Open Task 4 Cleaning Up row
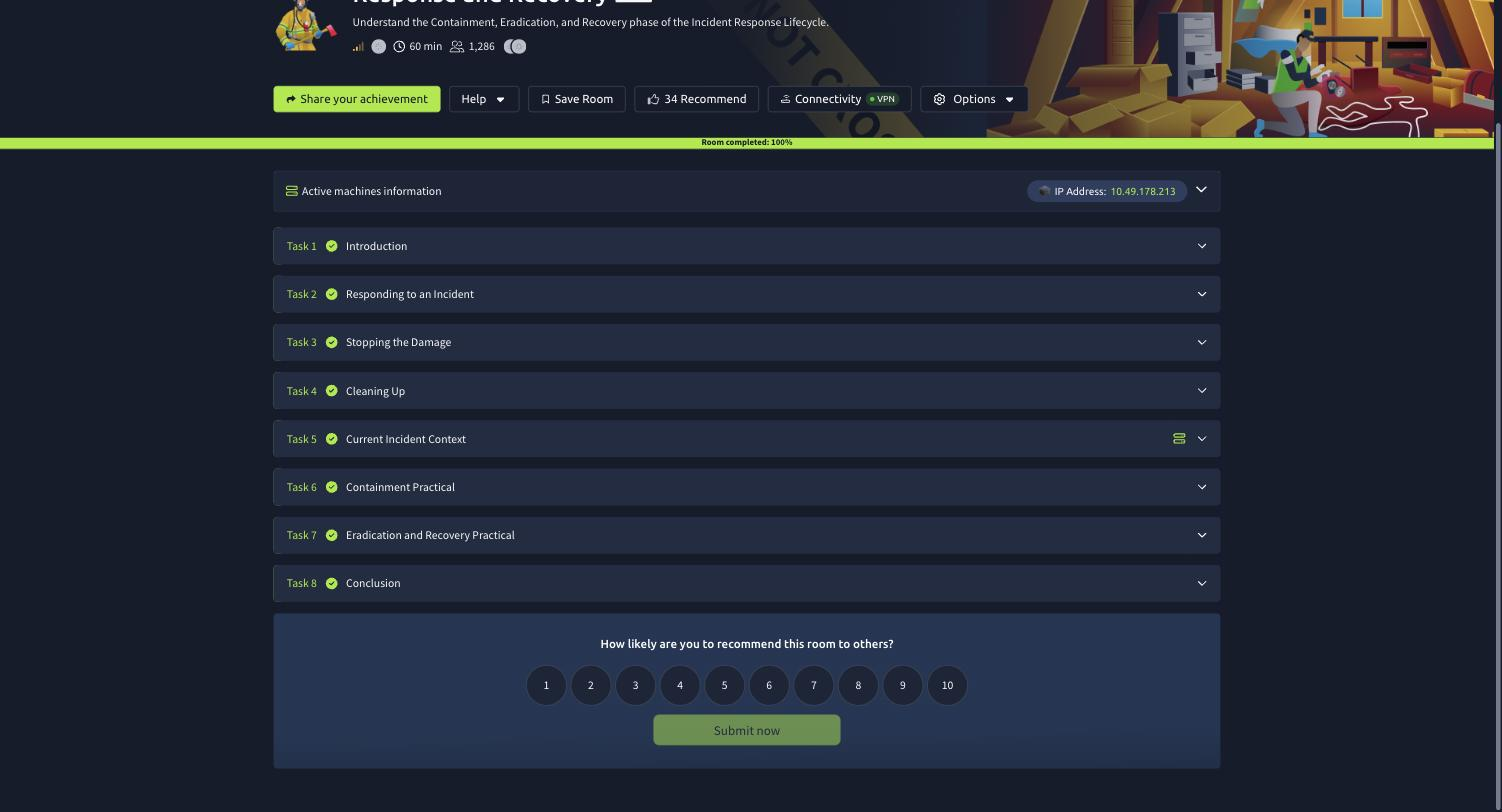The width and height of the screenshot is (1502, 812). [x=747, y=391]
